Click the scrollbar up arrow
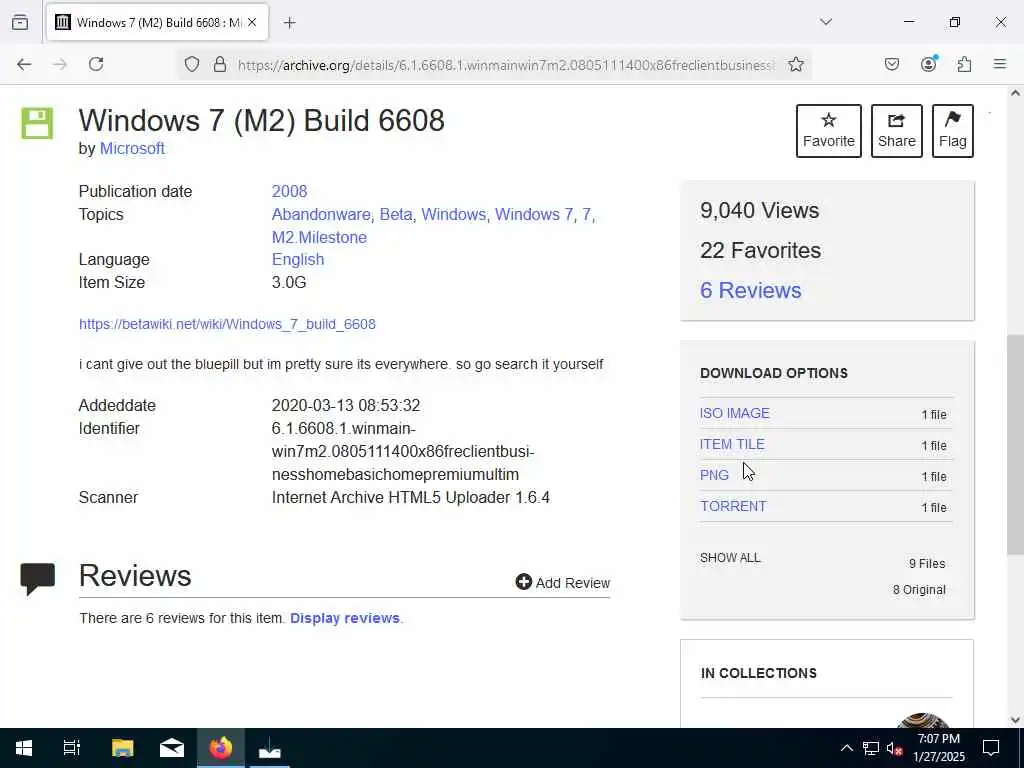Image resolution: width=1024 pixels, height=768 pixels. point(1015,93)
